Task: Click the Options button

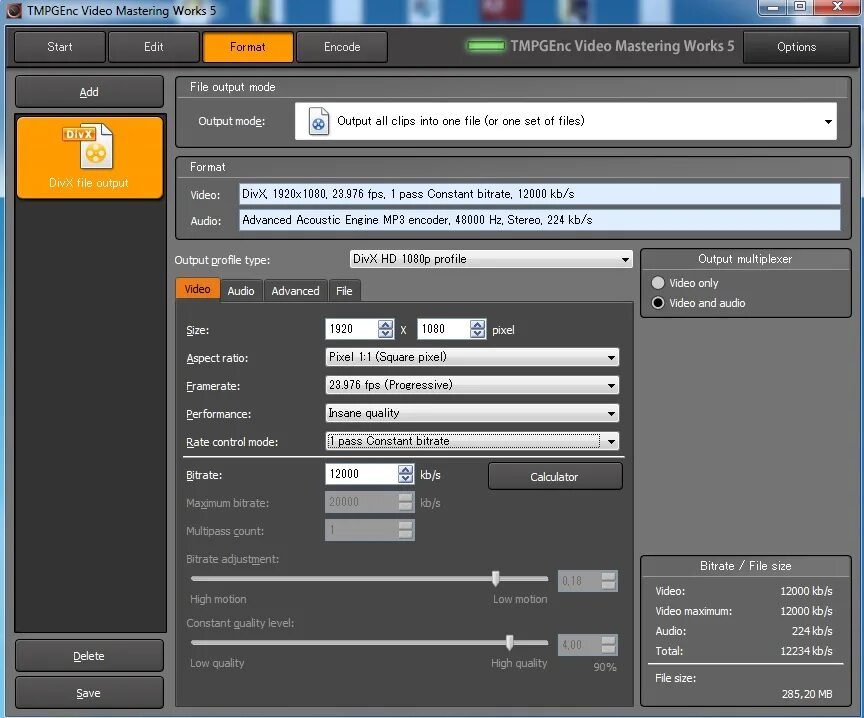Action: tap(796, 47)
